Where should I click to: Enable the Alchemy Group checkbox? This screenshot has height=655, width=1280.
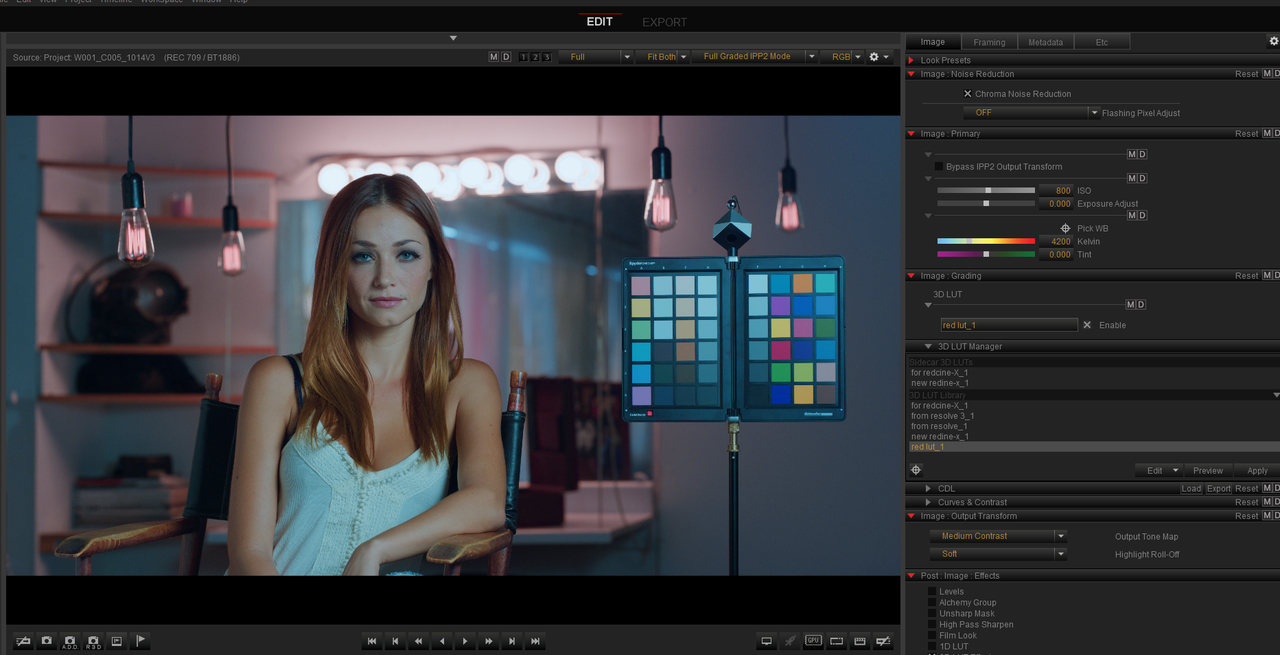tap(932, 603)
